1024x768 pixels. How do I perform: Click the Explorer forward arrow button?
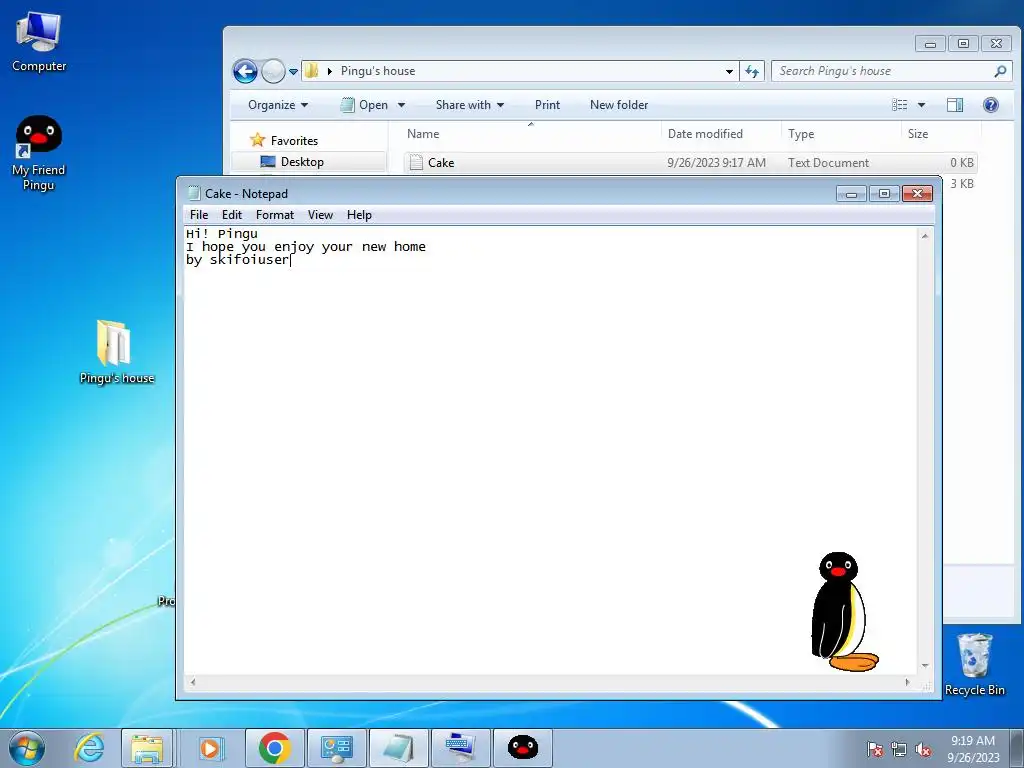tap(273, 71)
